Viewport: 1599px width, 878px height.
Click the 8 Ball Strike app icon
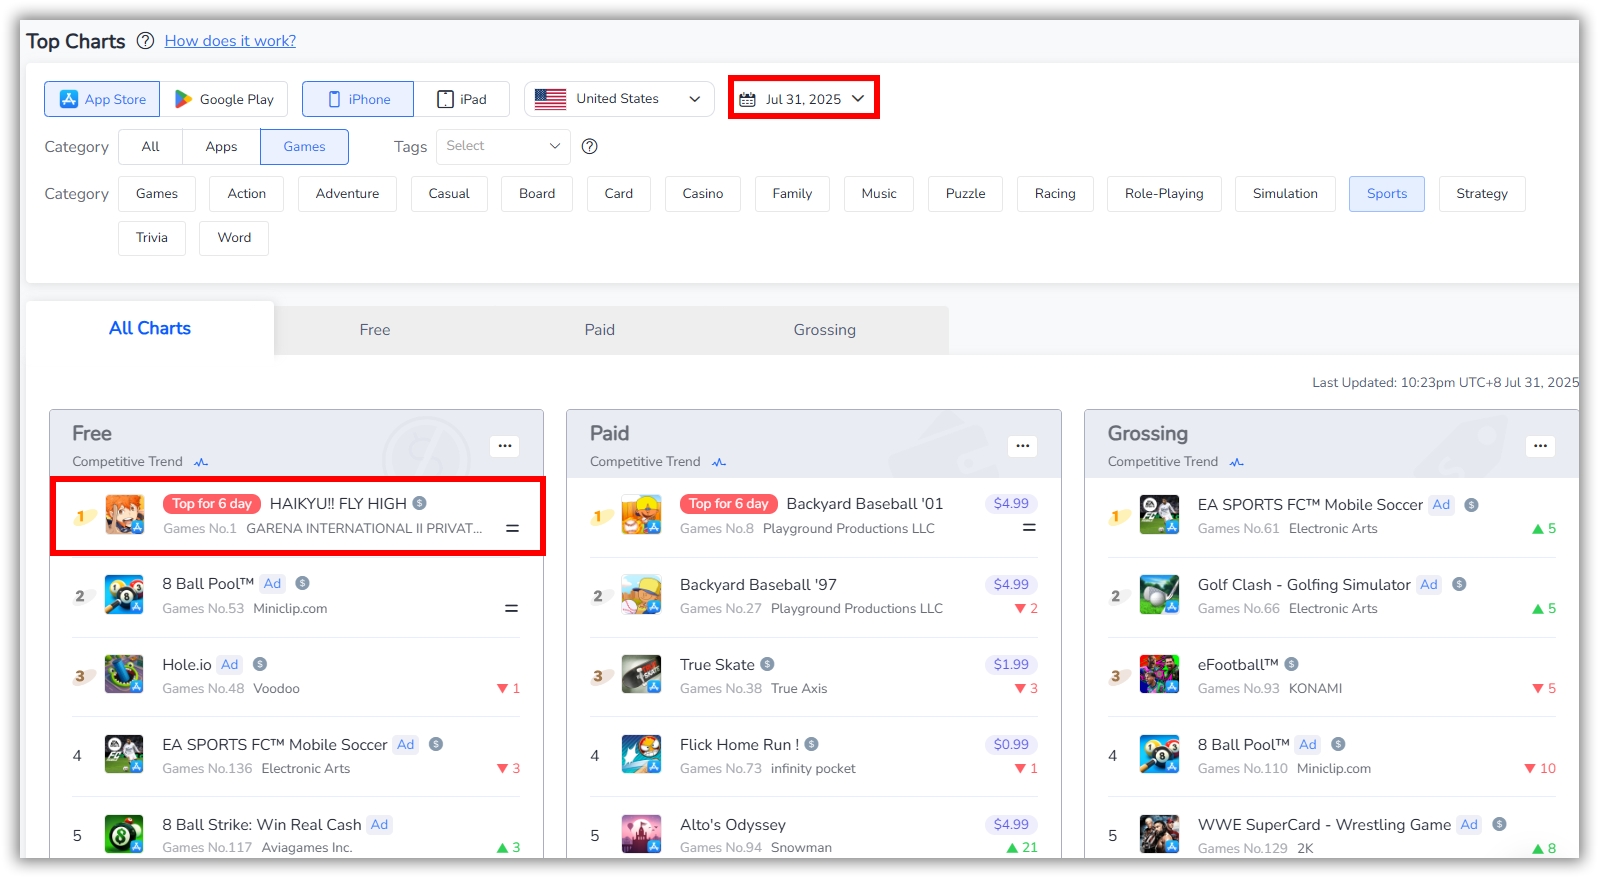(124, 834)
